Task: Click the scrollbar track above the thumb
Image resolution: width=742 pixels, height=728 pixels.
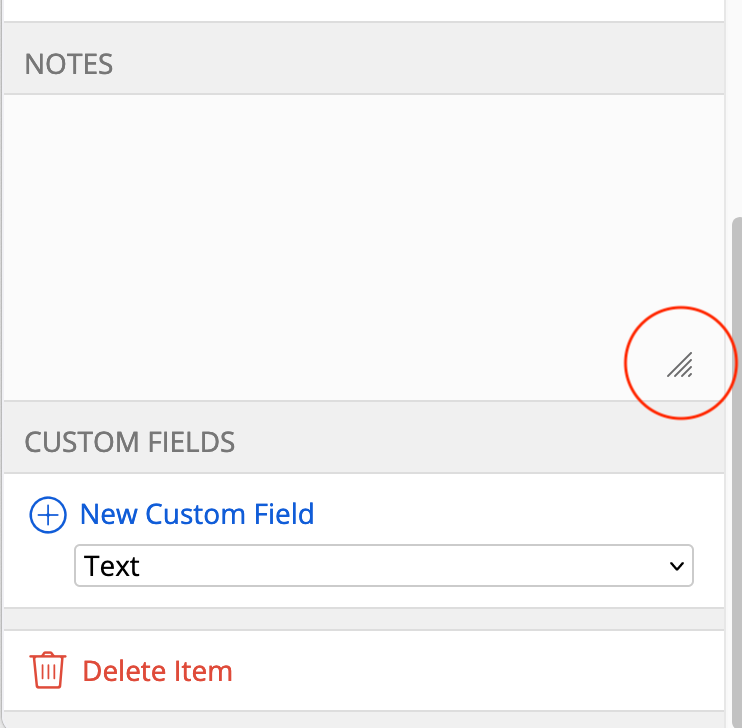Action: click(x=737, y=100)
